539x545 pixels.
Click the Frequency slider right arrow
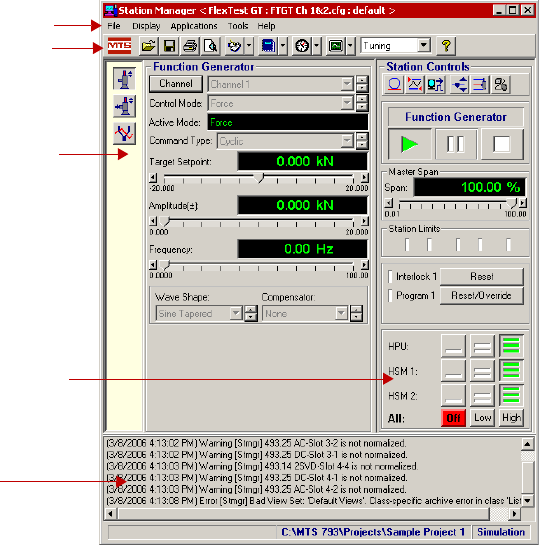tap(364, 265)
